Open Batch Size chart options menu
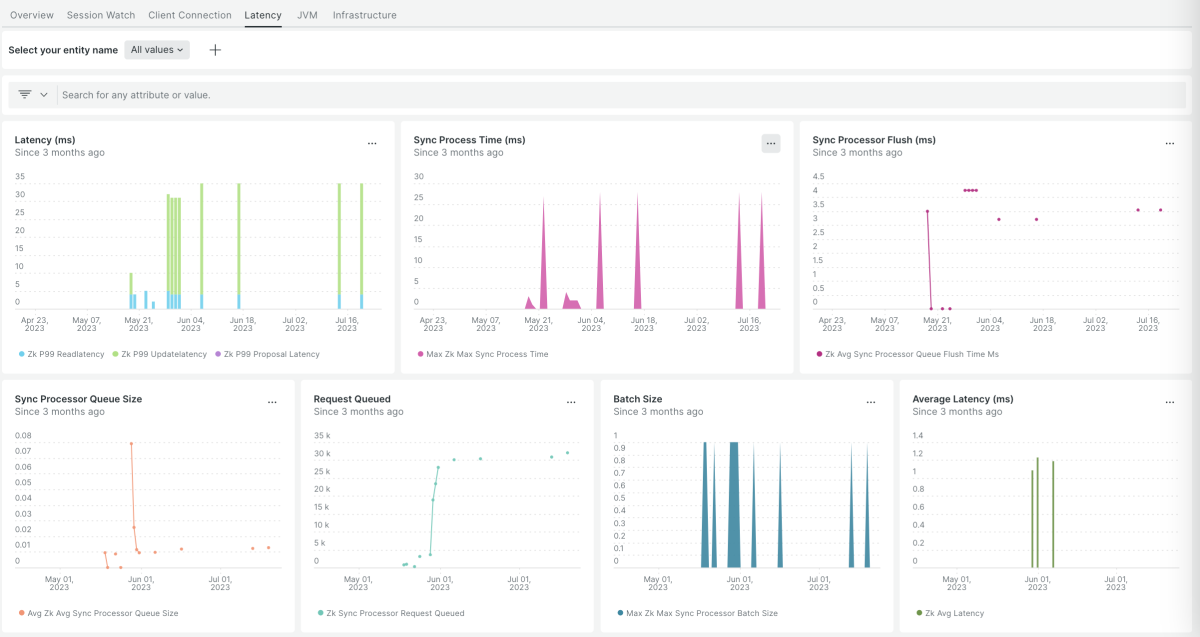Image resolution: width=1200 pixels, height=637 pixels. (x=870, y=403)
